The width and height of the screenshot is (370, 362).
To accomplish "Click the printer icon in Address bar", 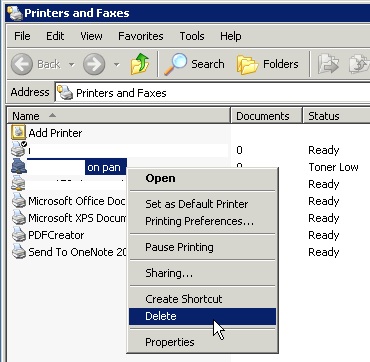I will point(65,92).
